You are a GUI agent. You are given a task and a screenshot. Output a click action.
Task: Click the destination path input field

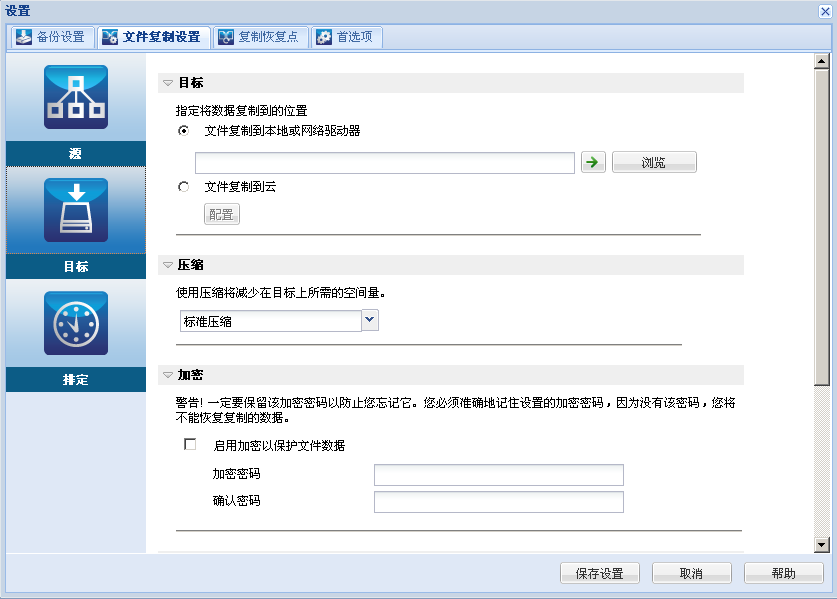pos(385,163)
